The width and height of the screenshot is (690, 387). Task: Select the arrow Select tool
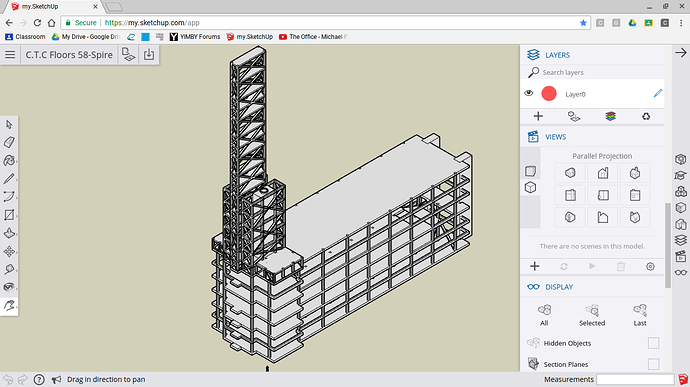(9, 125)
